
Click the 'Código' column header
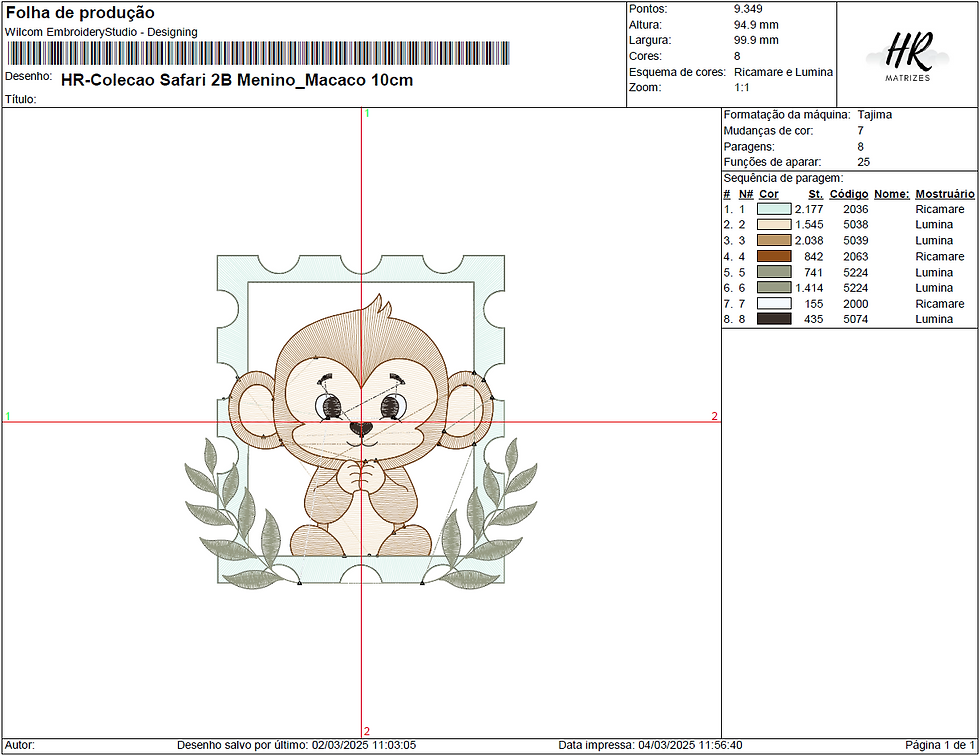[849, 194]
